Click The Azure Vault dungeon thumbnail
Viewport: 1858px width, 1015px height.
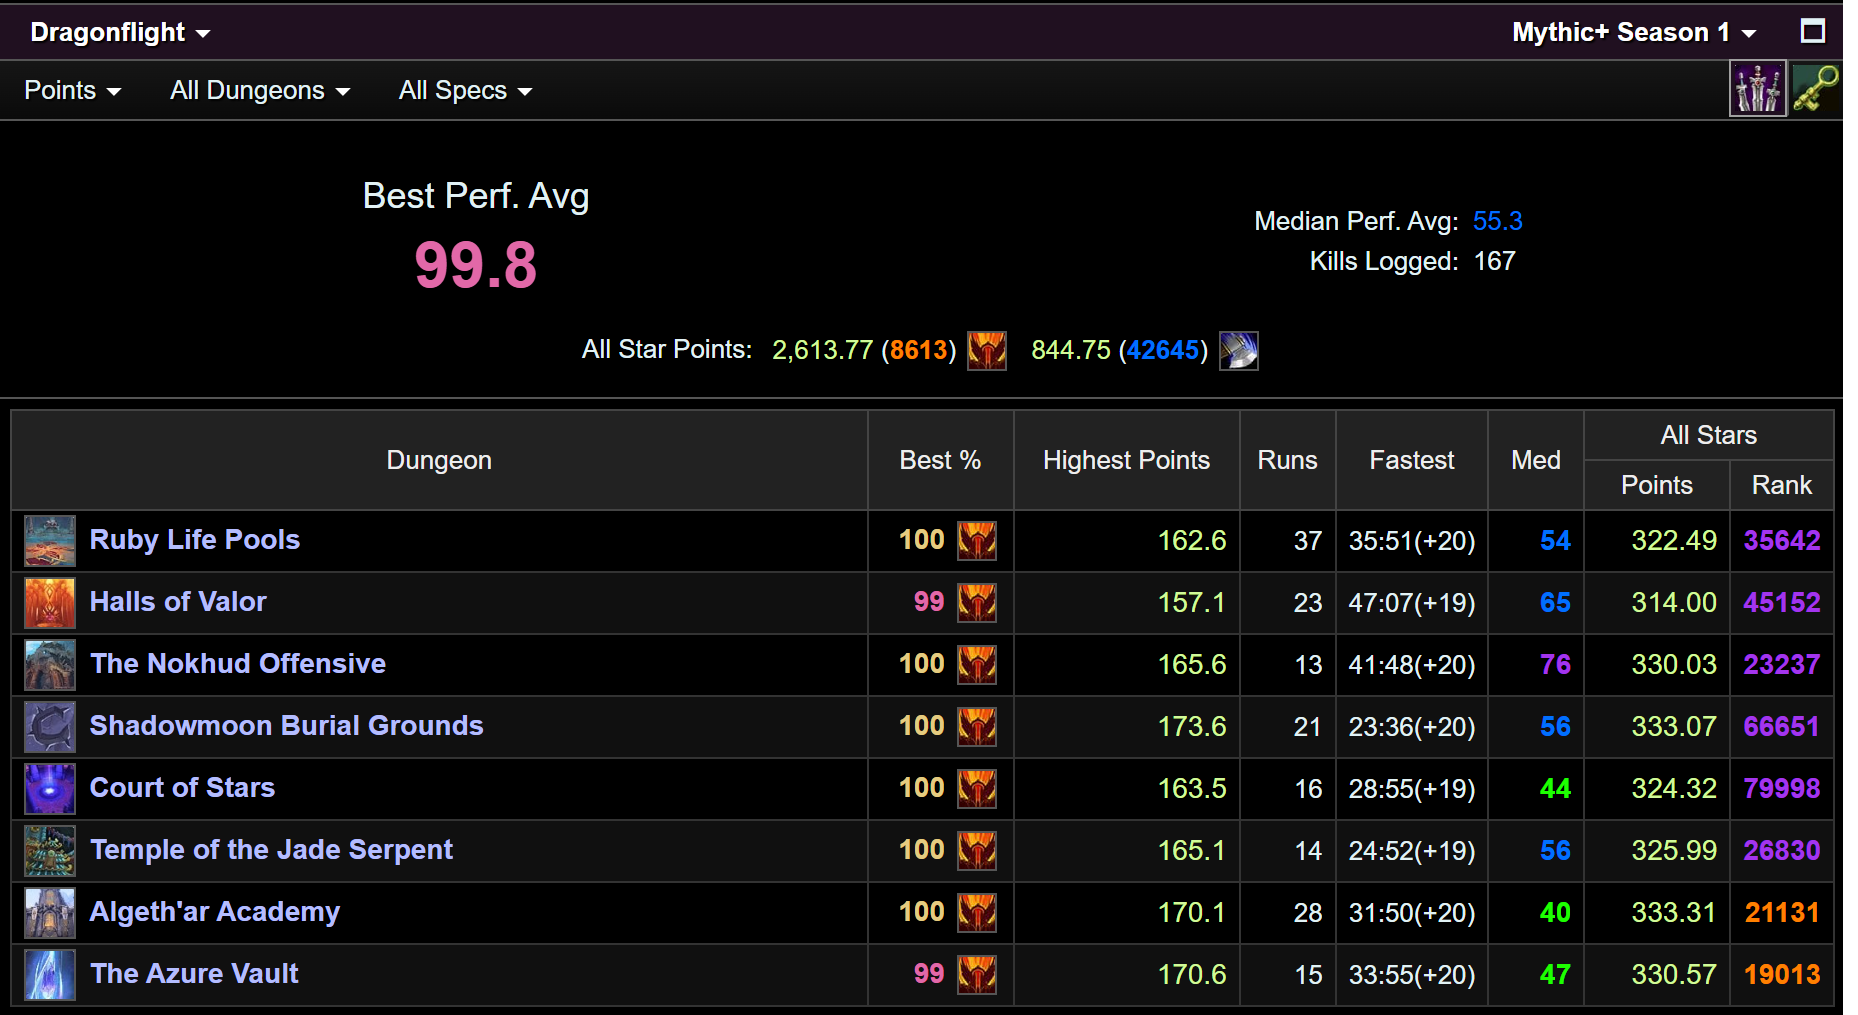(50, 975)
